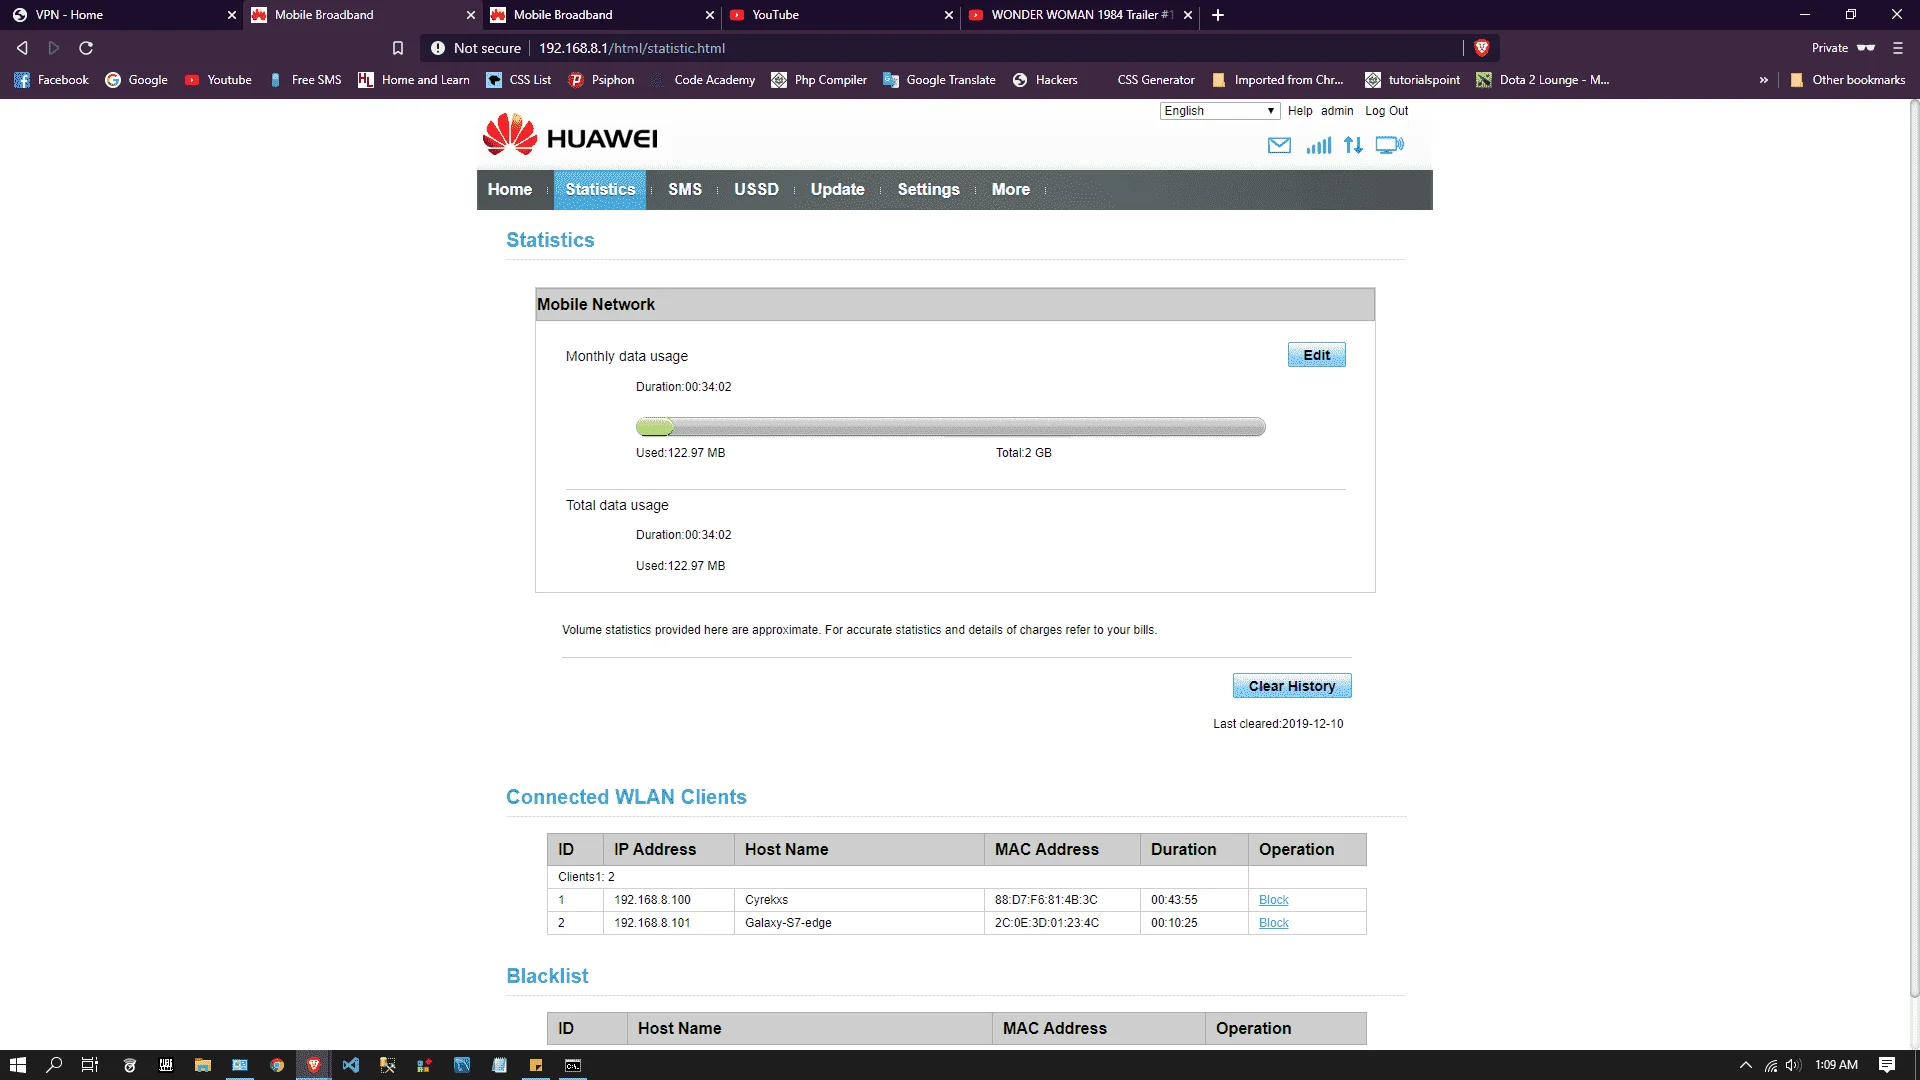The image size is (1920, 1080).
Task: Click the Wi-Fi device status icon
Action: (1390, 146)
